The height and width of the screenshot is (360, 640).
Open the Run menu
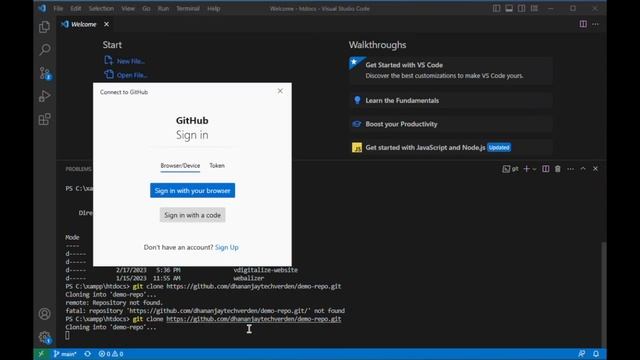(163, 8)
